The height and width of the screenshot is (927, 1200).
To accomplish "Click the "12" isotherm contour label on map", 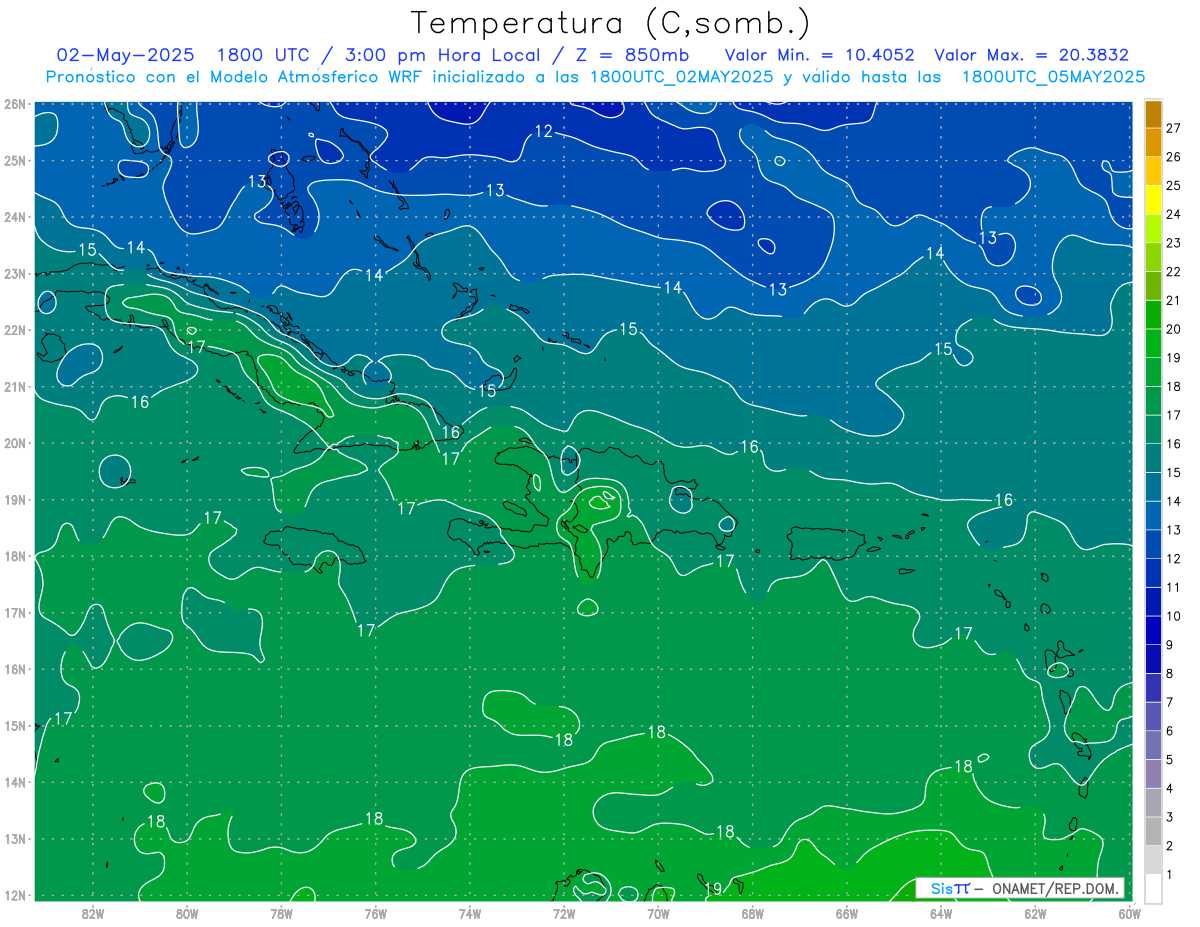I will pyautogui.click(x=544, y=131).
